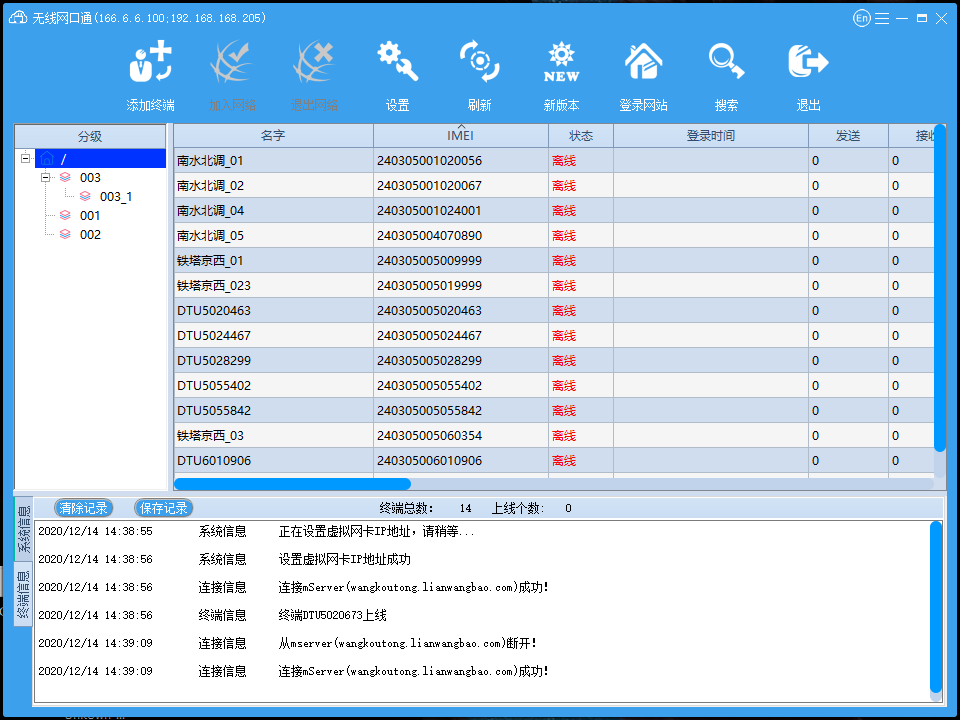This screenshot has width=960, height=720.
Task: Click log entry 终端DTU5020673上线
Action: point(332,615)
